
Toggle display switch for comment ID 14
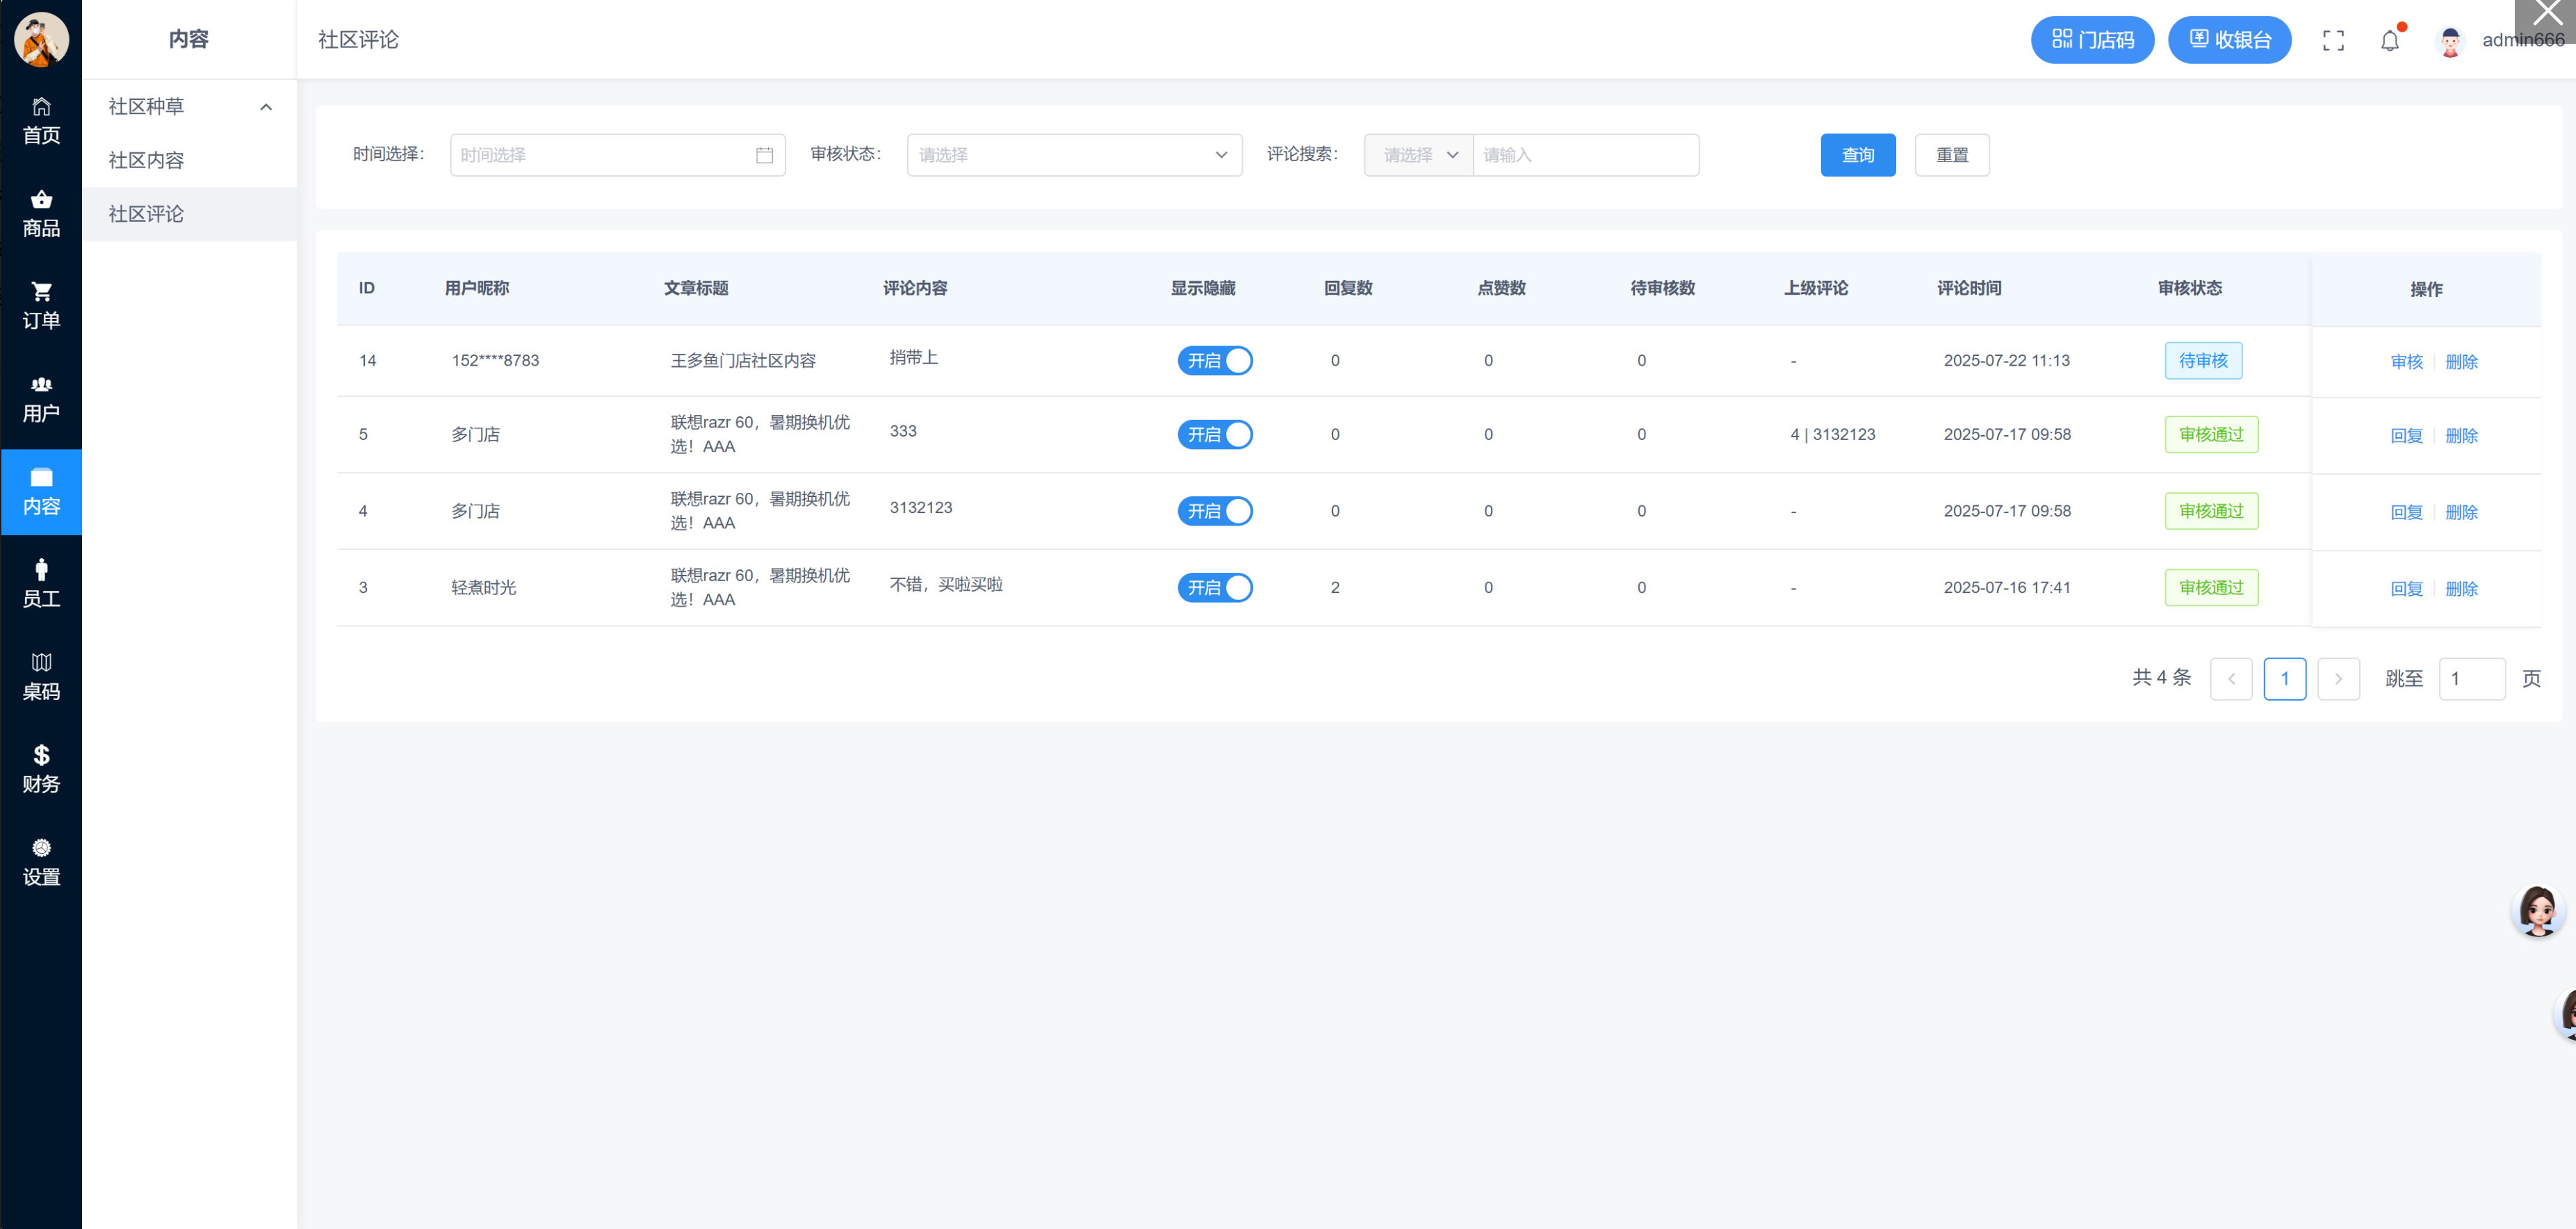(x=1214, y=361)
